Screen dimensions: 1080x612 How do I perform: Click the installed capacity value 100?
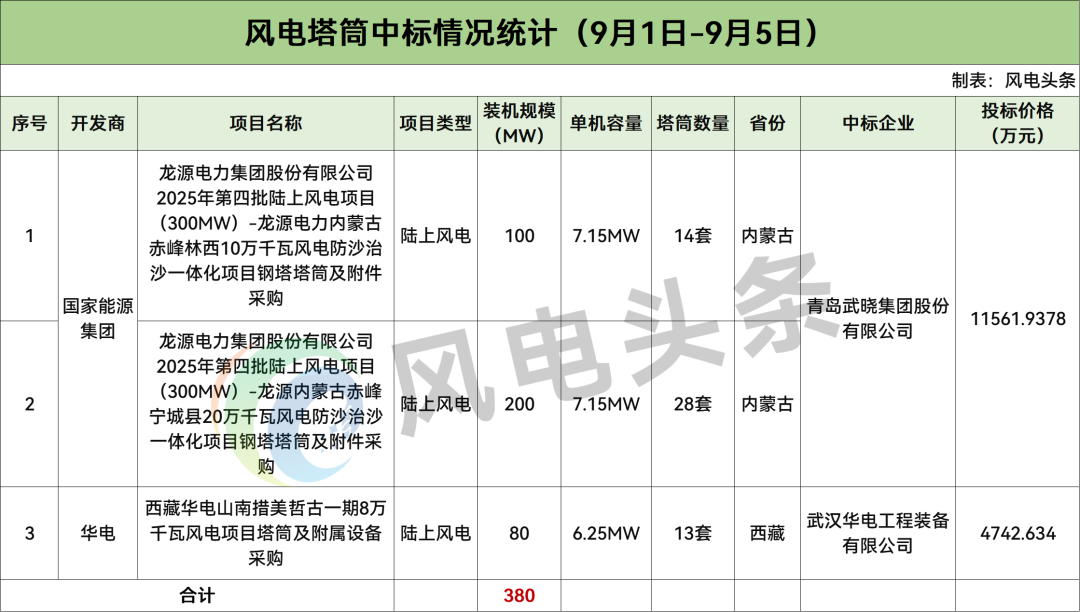[519, 236]
